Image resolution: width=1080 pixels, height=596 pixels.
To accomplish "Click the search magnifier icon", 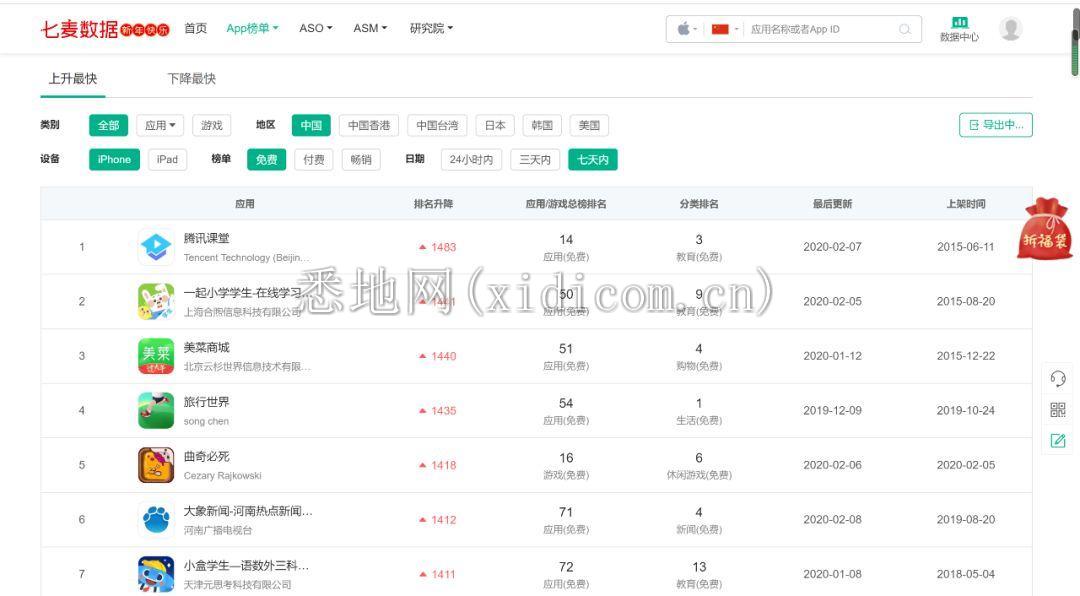I will pos(904,29).
